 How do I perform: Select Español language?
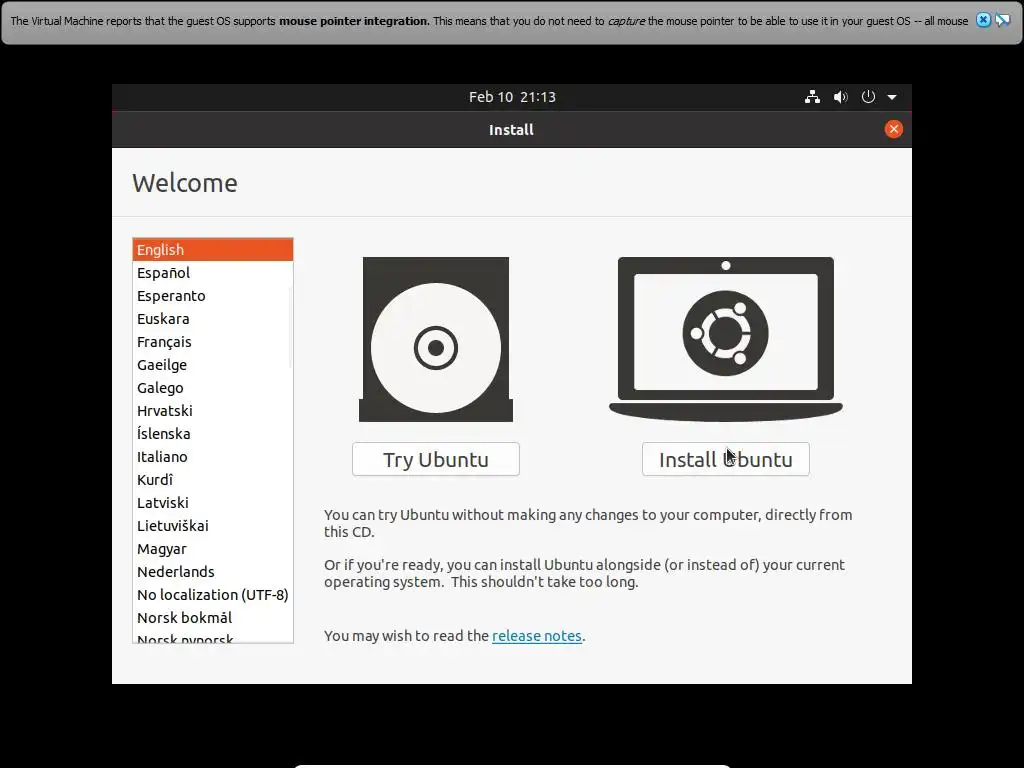click(213, 272)
